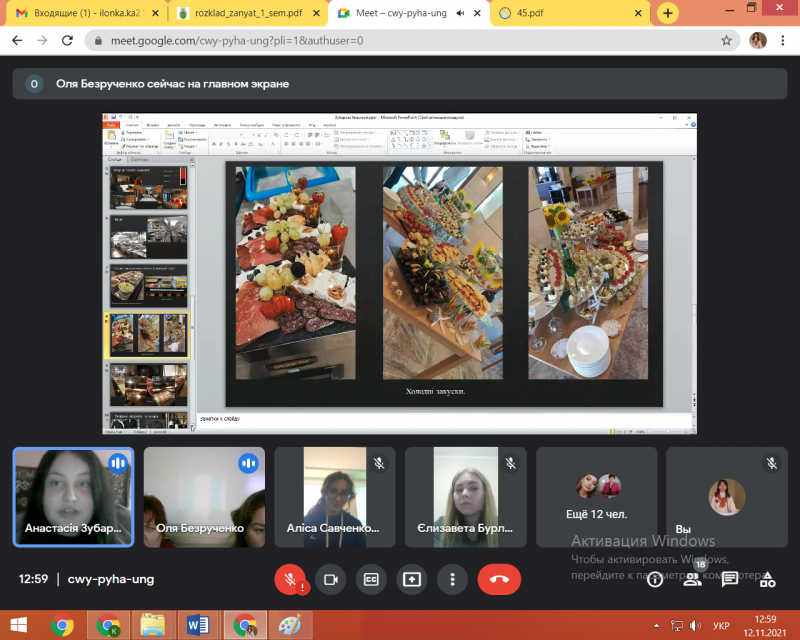Turn on captions with CC button
Screen dimensions: 800x640
coord(371,579)
